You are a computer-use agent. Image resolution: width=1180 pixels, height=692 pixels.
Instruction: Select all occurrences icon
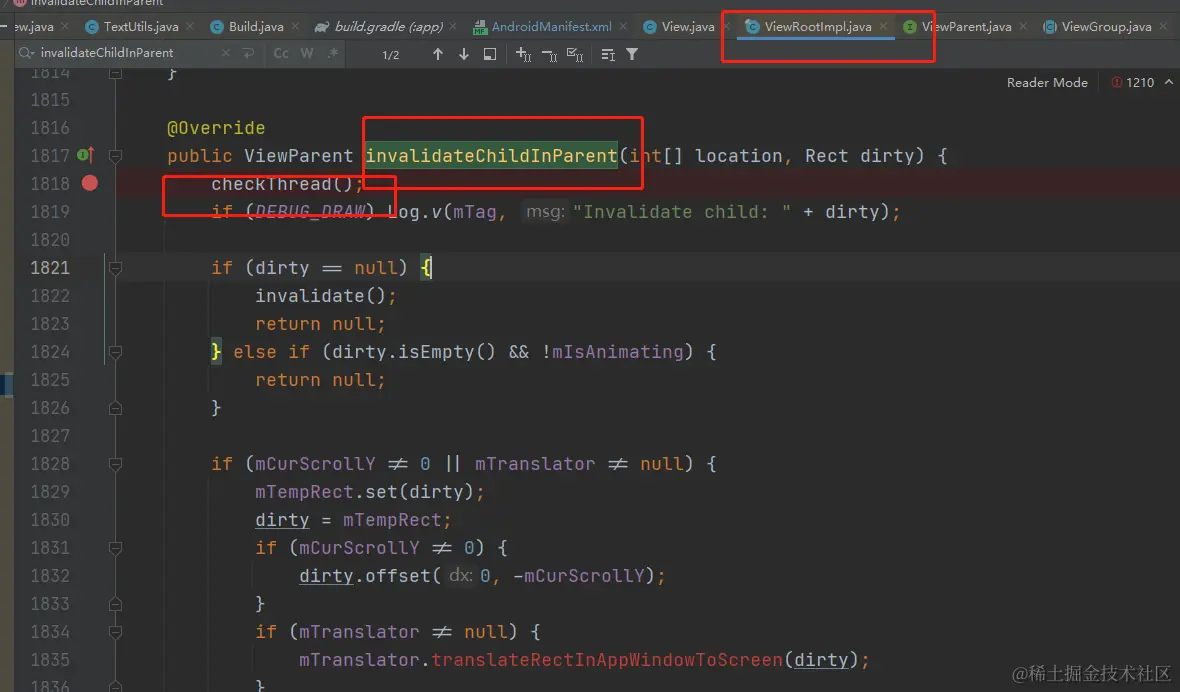pyautogui.click(x=575, y=54)
